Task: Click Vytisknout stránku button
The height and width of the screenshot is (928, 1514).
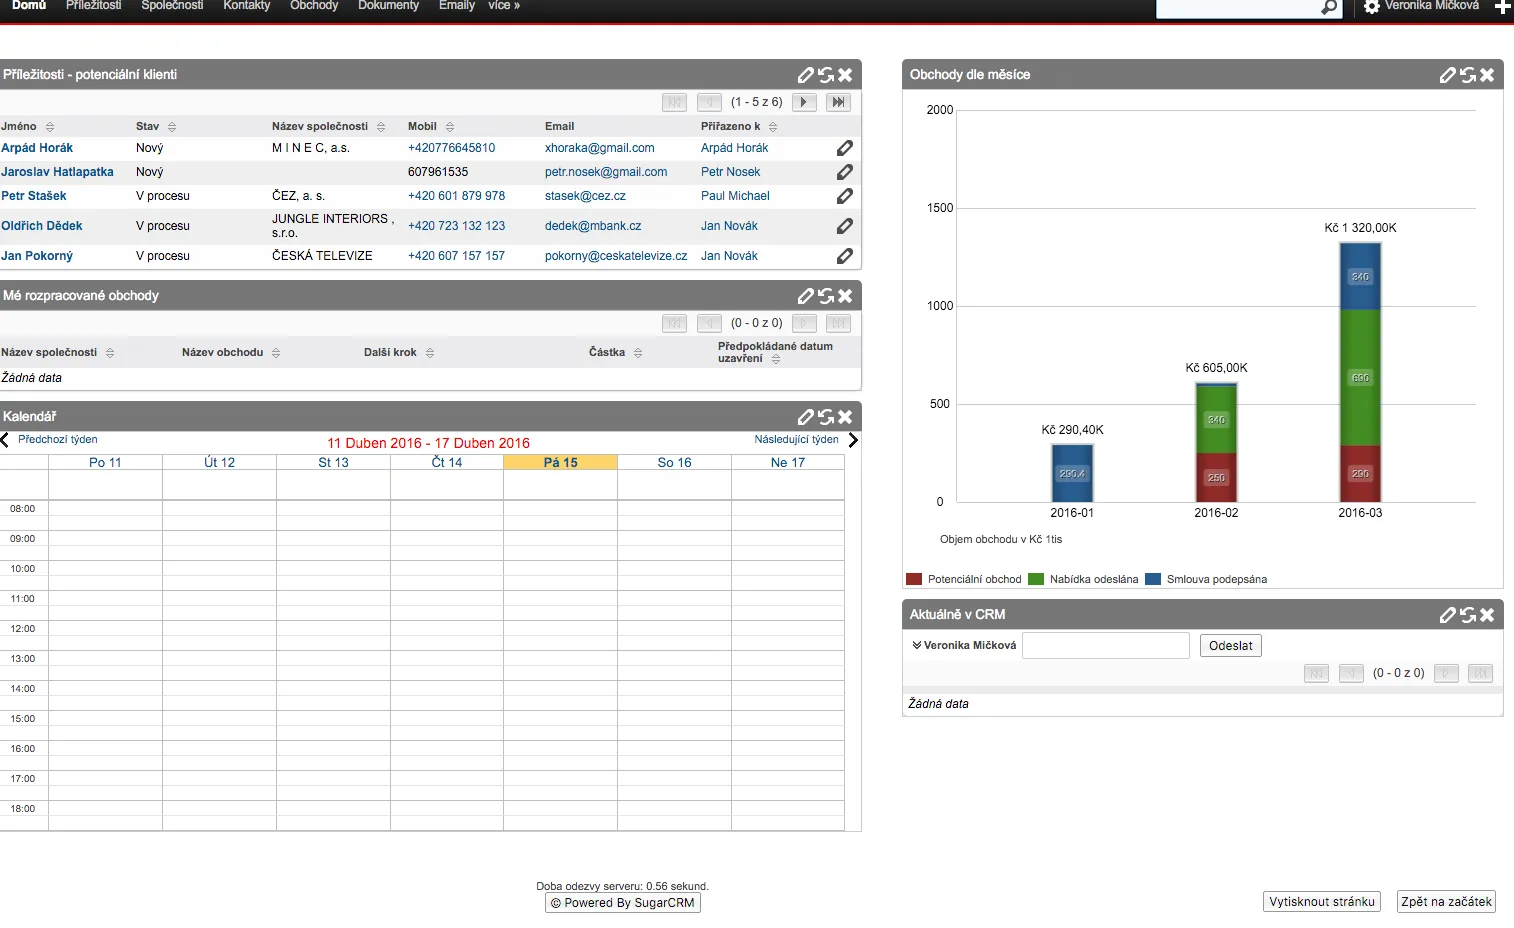Action: point(1322,902)
